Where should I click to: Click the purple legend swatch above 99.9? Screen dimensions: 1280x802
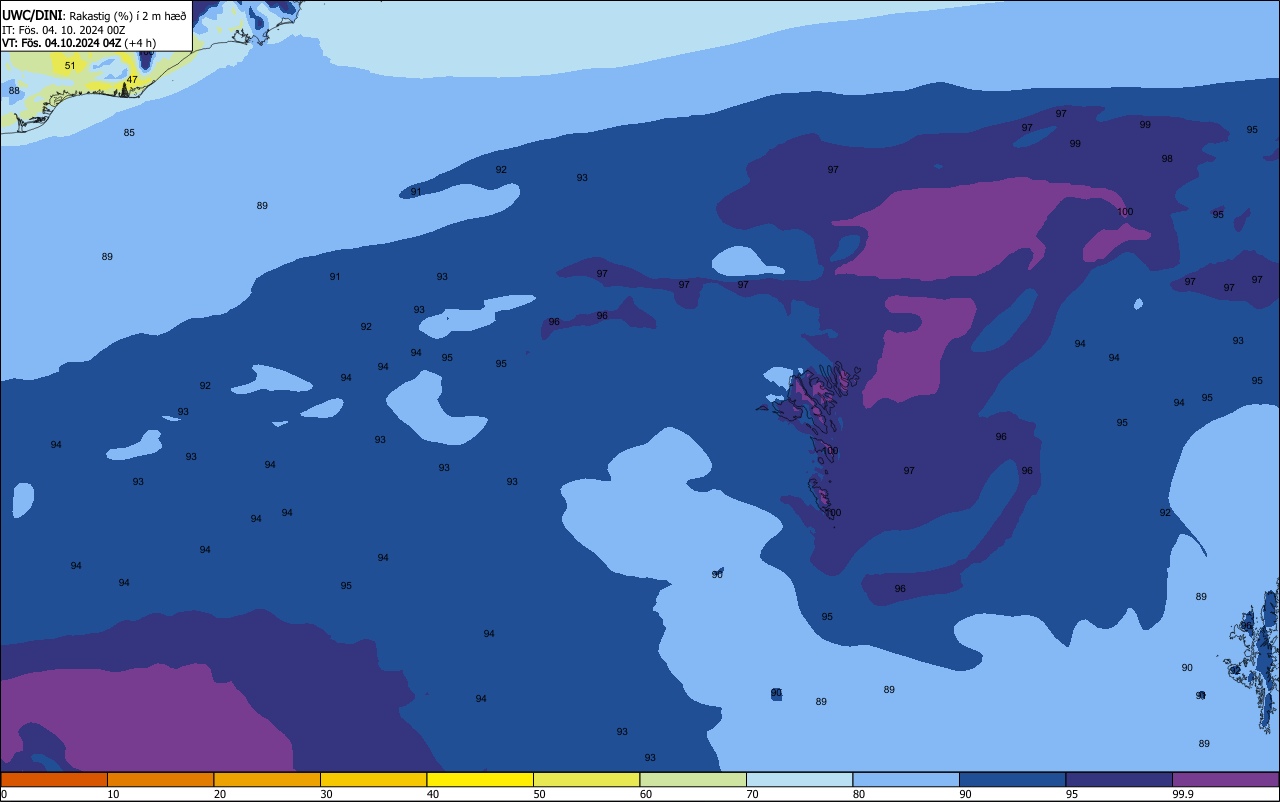pyautogui.click(x=1225, y=779)
